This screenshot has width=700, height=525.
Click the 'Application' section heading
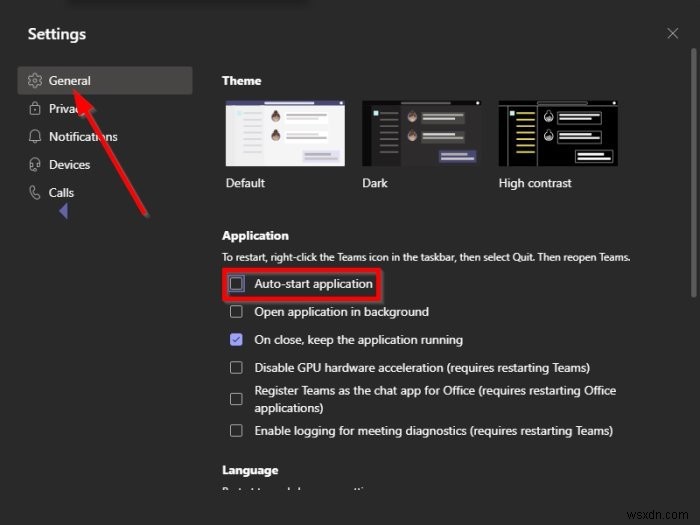tap(255, 236)
